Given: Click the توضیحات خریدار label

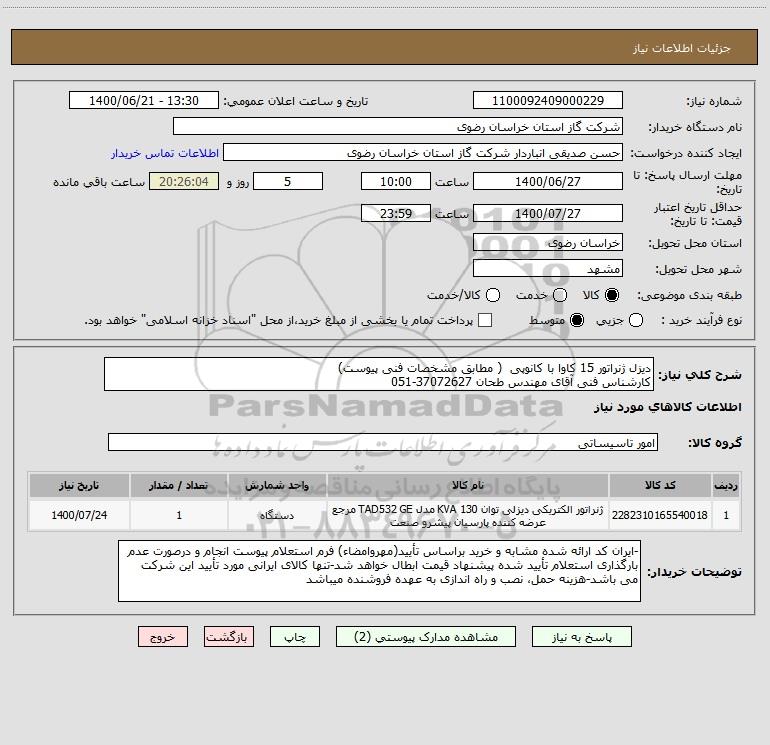Looking at the screenshot, I should (694, 572).
